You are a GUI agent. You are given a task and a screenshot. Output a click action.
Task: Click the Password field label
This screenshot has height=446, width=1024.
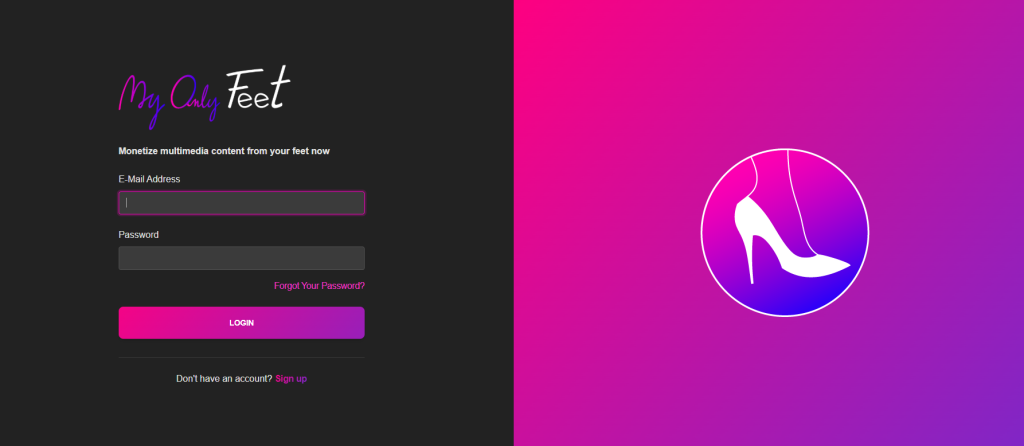tap(138, 234)
